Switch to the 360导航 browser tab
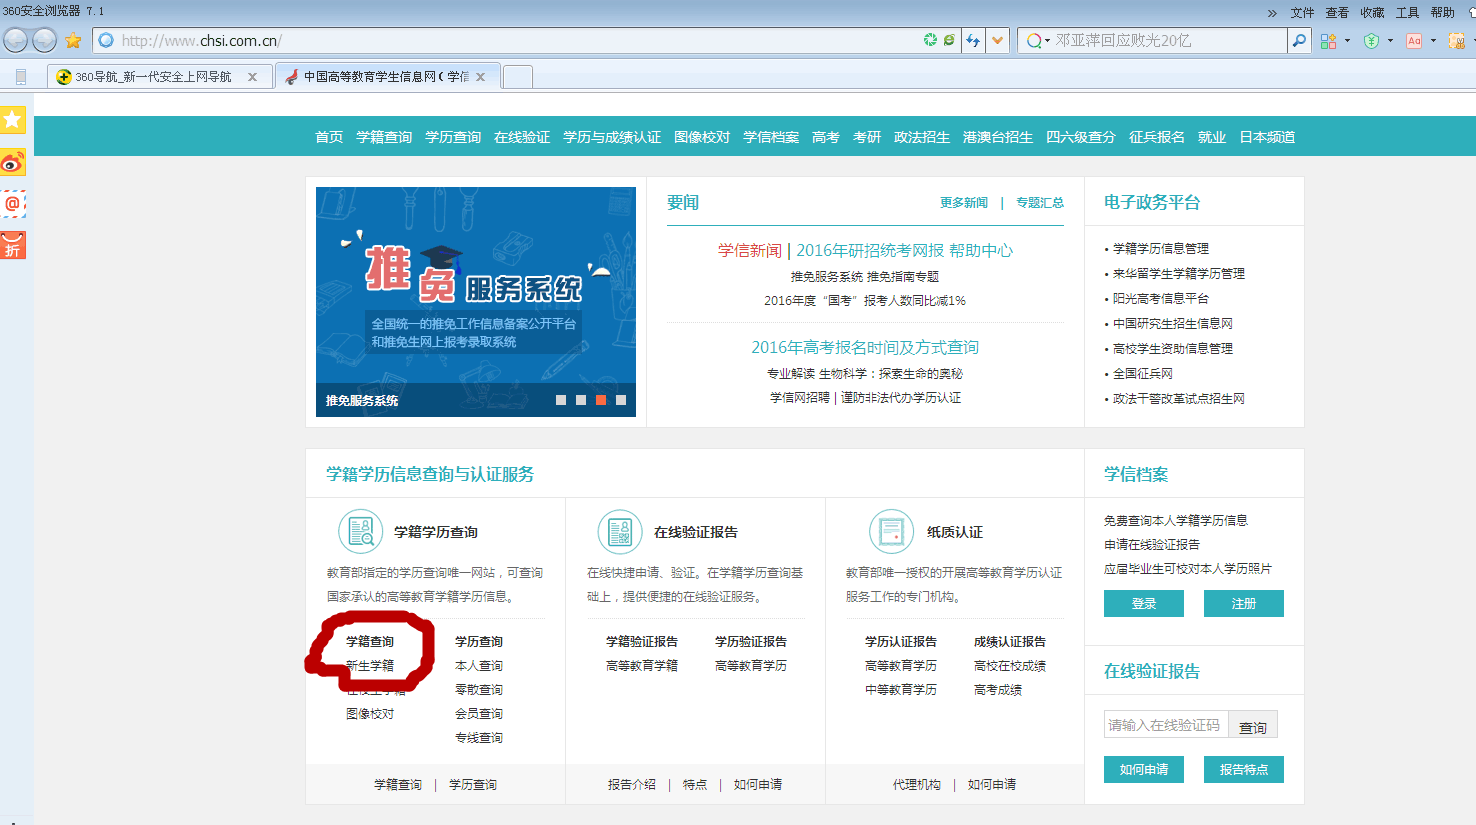This screenshot has width=1476, height=825. coord(160,77)
